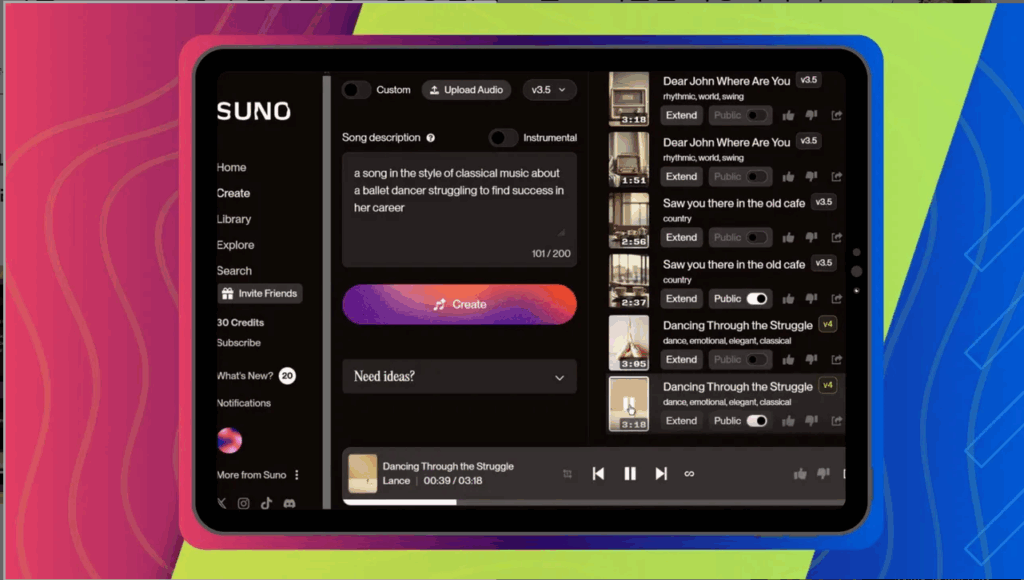Click the gradient Create button

(x=459, y=304)
